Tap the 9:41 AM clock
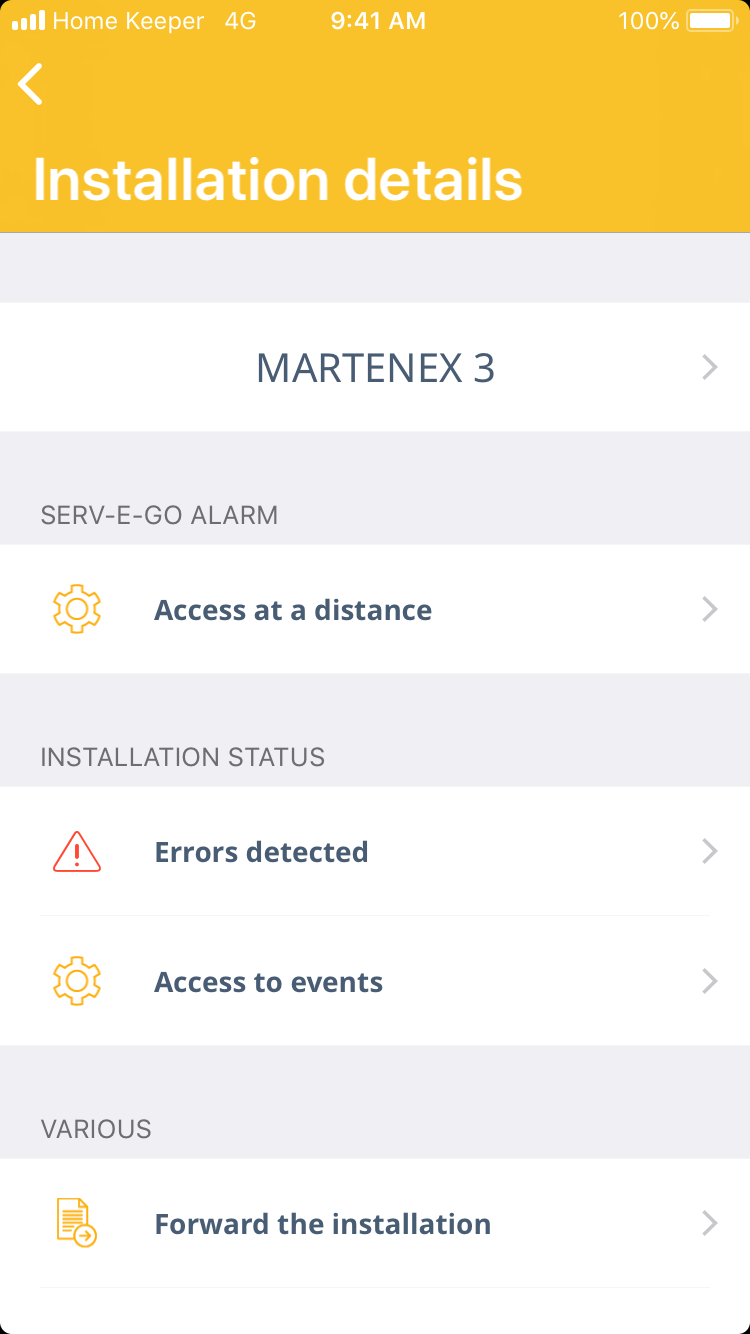 (x=378, y=21)
